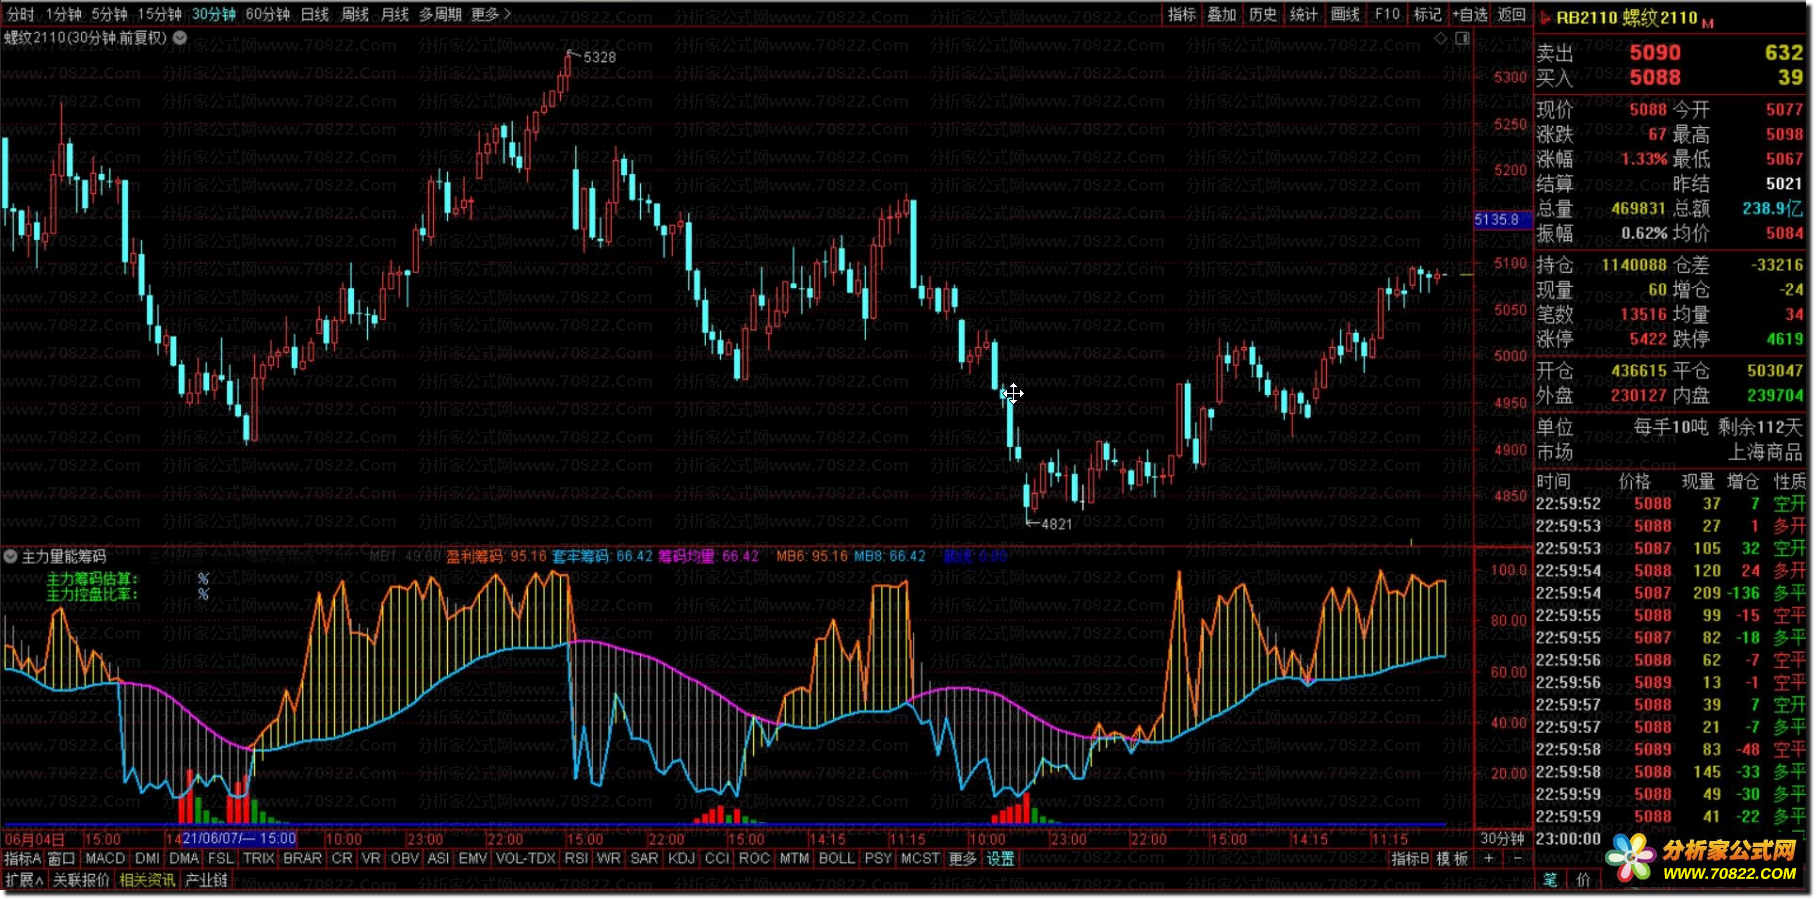
Task: Select the BRAR indicator
Action: click(x=303, y=859)
